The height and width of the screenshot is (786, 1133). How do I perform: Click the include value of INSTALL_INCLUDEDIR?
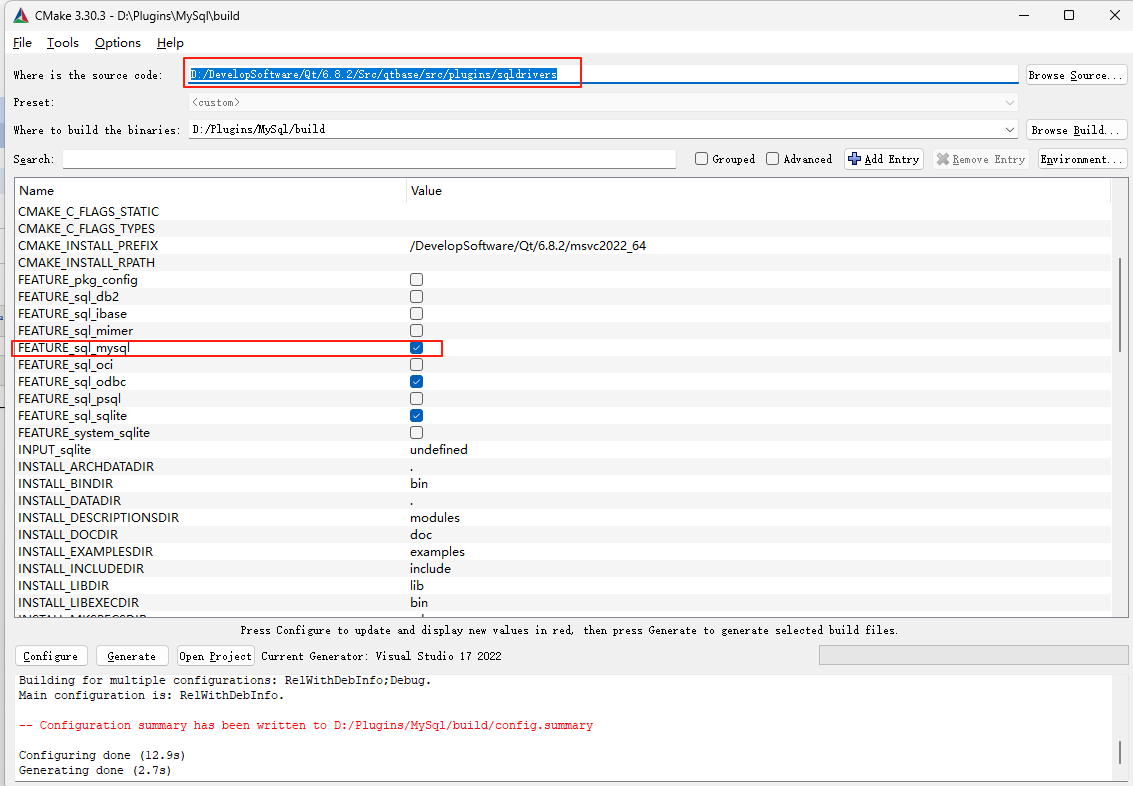pos(430,569)
